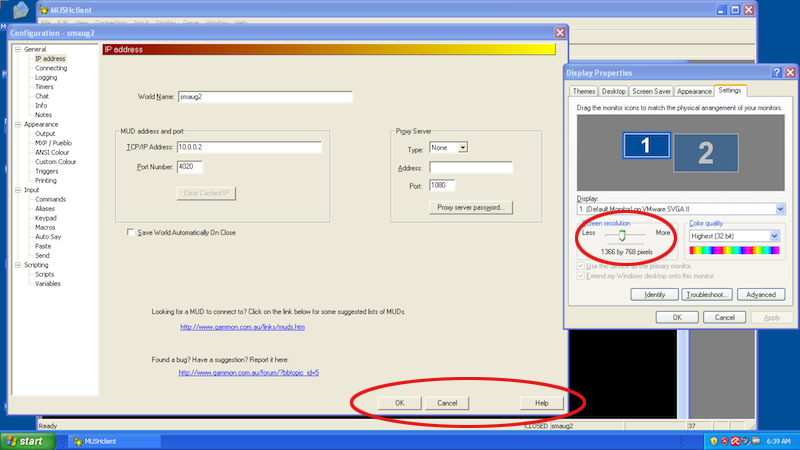
Task: Select Variables in the settings tree
Action: [47, 284]
